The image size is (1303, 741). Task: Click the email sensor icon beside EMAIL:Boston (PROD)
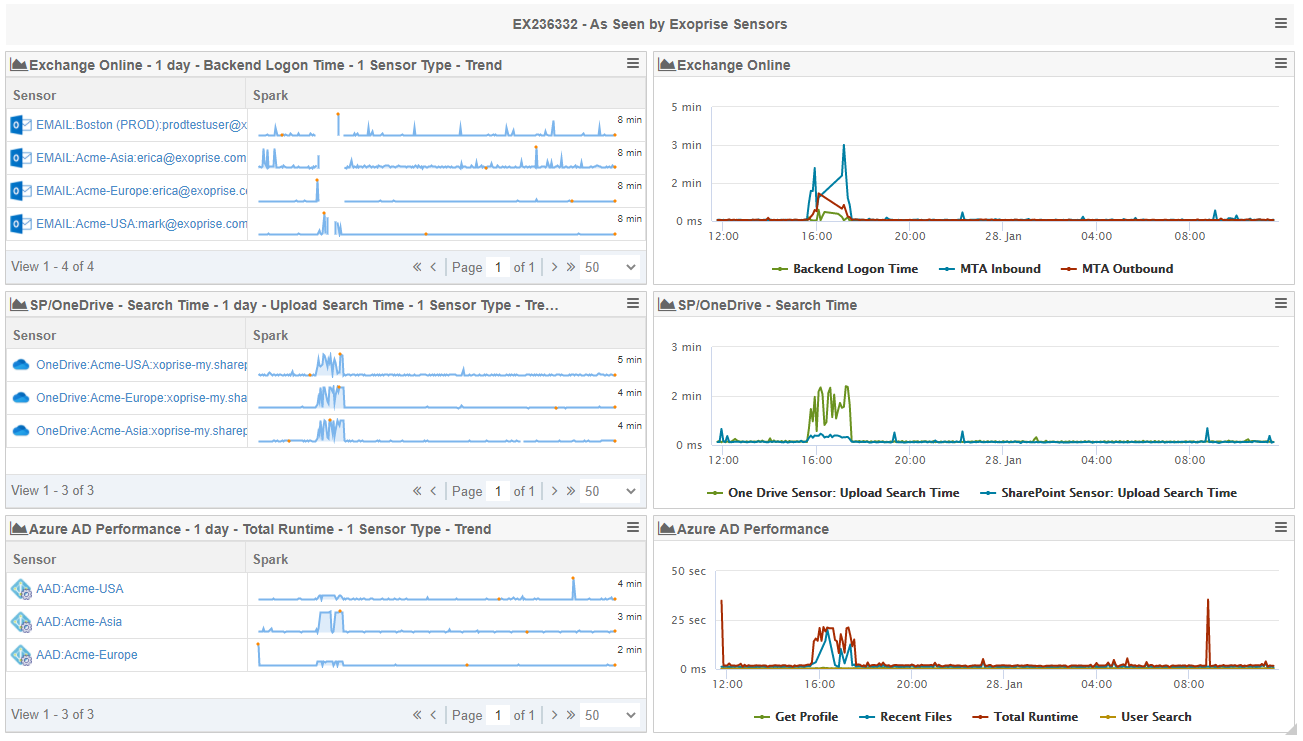(x=19, y=124)
